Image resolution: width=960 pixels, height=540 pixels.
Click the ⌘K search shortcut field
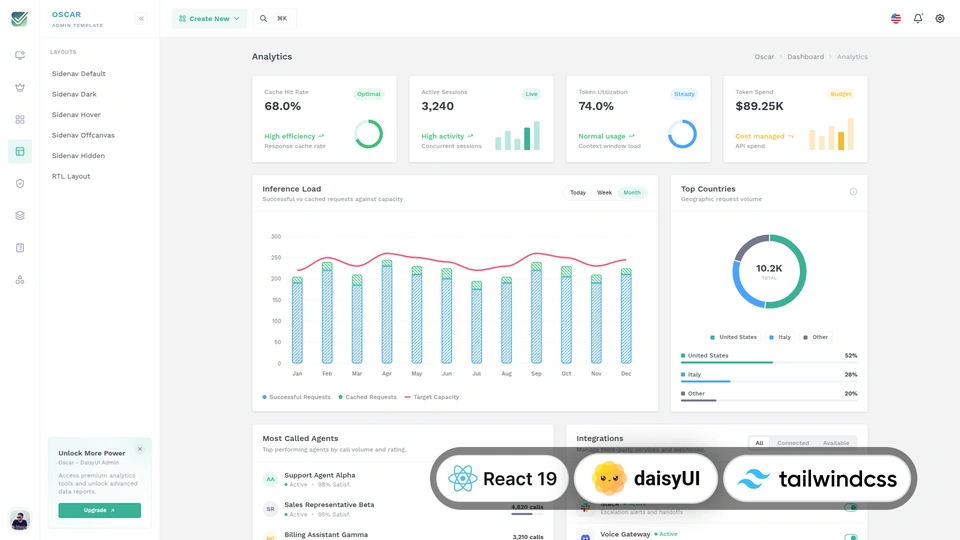tap(282, 18)
